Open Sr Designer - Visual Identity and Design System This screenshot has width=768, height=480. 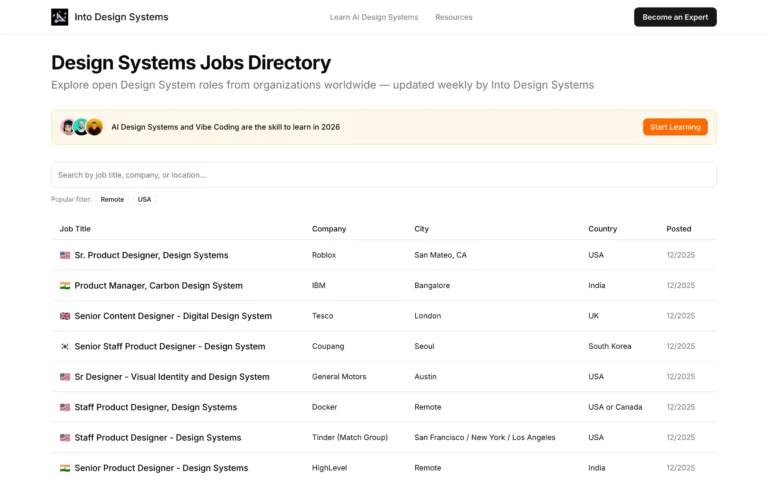point(172,377)
